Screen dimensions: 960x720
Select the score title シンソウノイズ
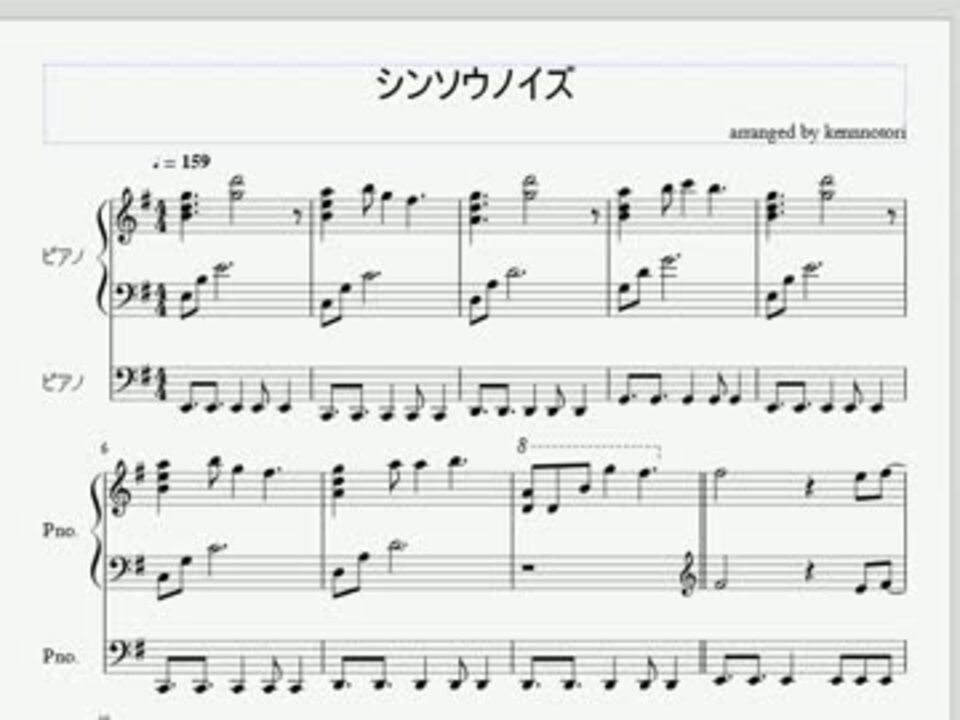474,83
